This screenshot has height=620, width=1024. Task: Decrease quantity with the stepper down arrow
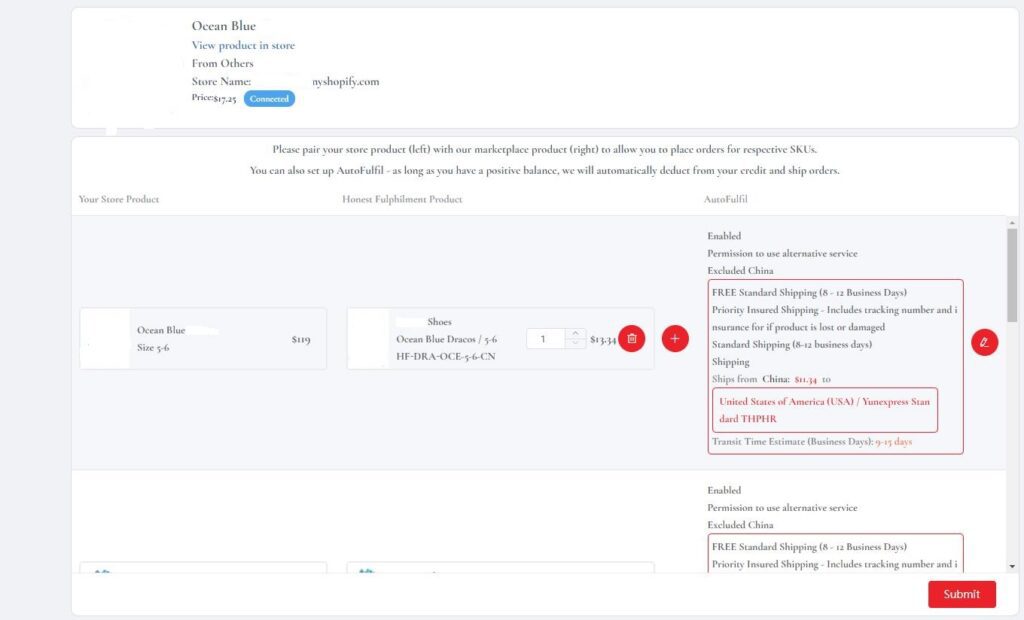(x=574, y=344)
